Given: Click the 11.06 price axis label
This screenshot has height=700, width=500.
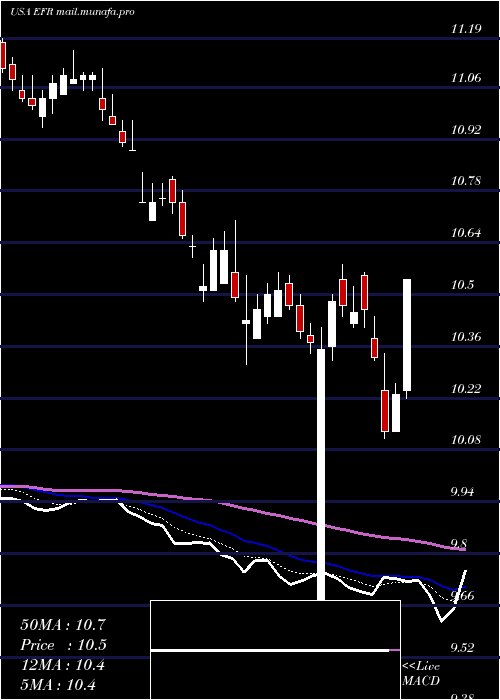Looking at the screenshot, I should [467, 78].
